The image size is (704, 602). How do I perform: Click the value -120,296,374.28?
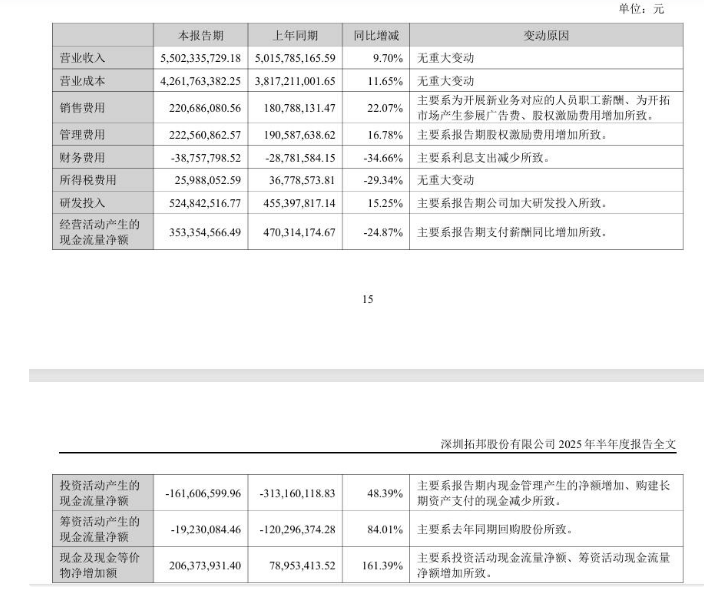click(x=297, y=530)
